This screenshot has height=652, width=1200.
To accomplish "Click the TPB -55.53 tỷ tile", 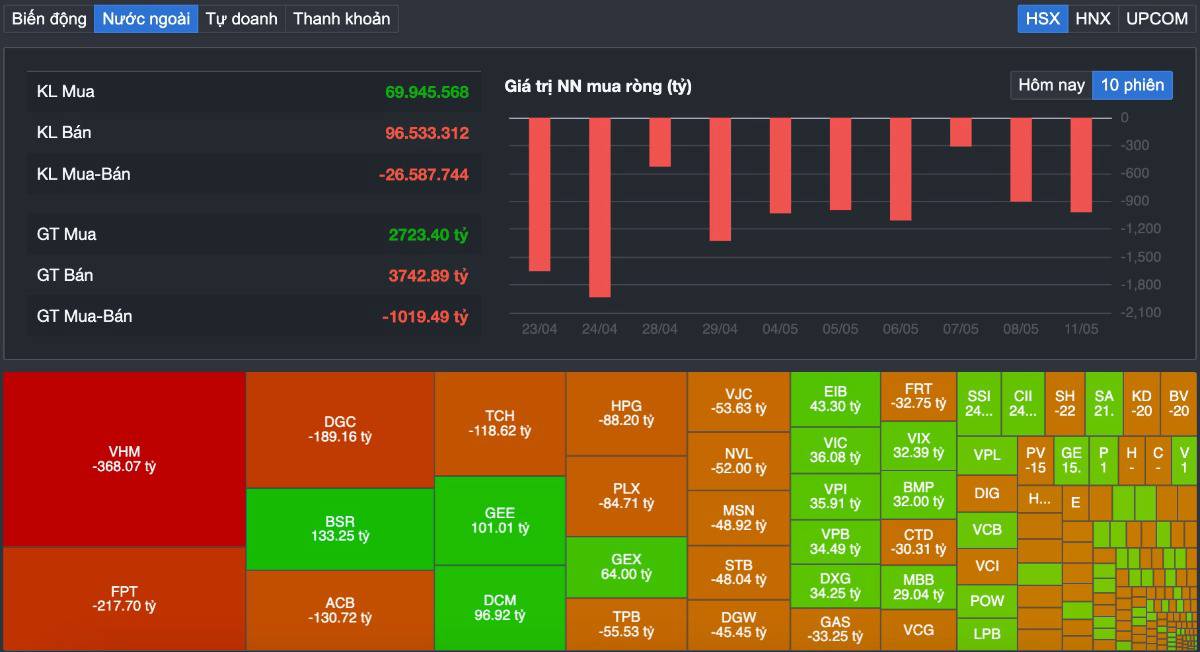I will [626, 624].
